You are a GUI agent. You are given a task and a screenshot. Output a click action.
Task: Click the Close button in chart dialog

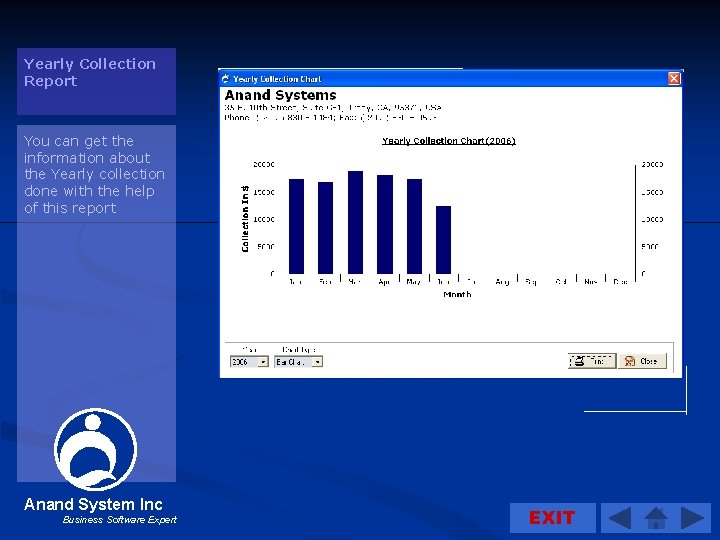(x=642, y=361)
